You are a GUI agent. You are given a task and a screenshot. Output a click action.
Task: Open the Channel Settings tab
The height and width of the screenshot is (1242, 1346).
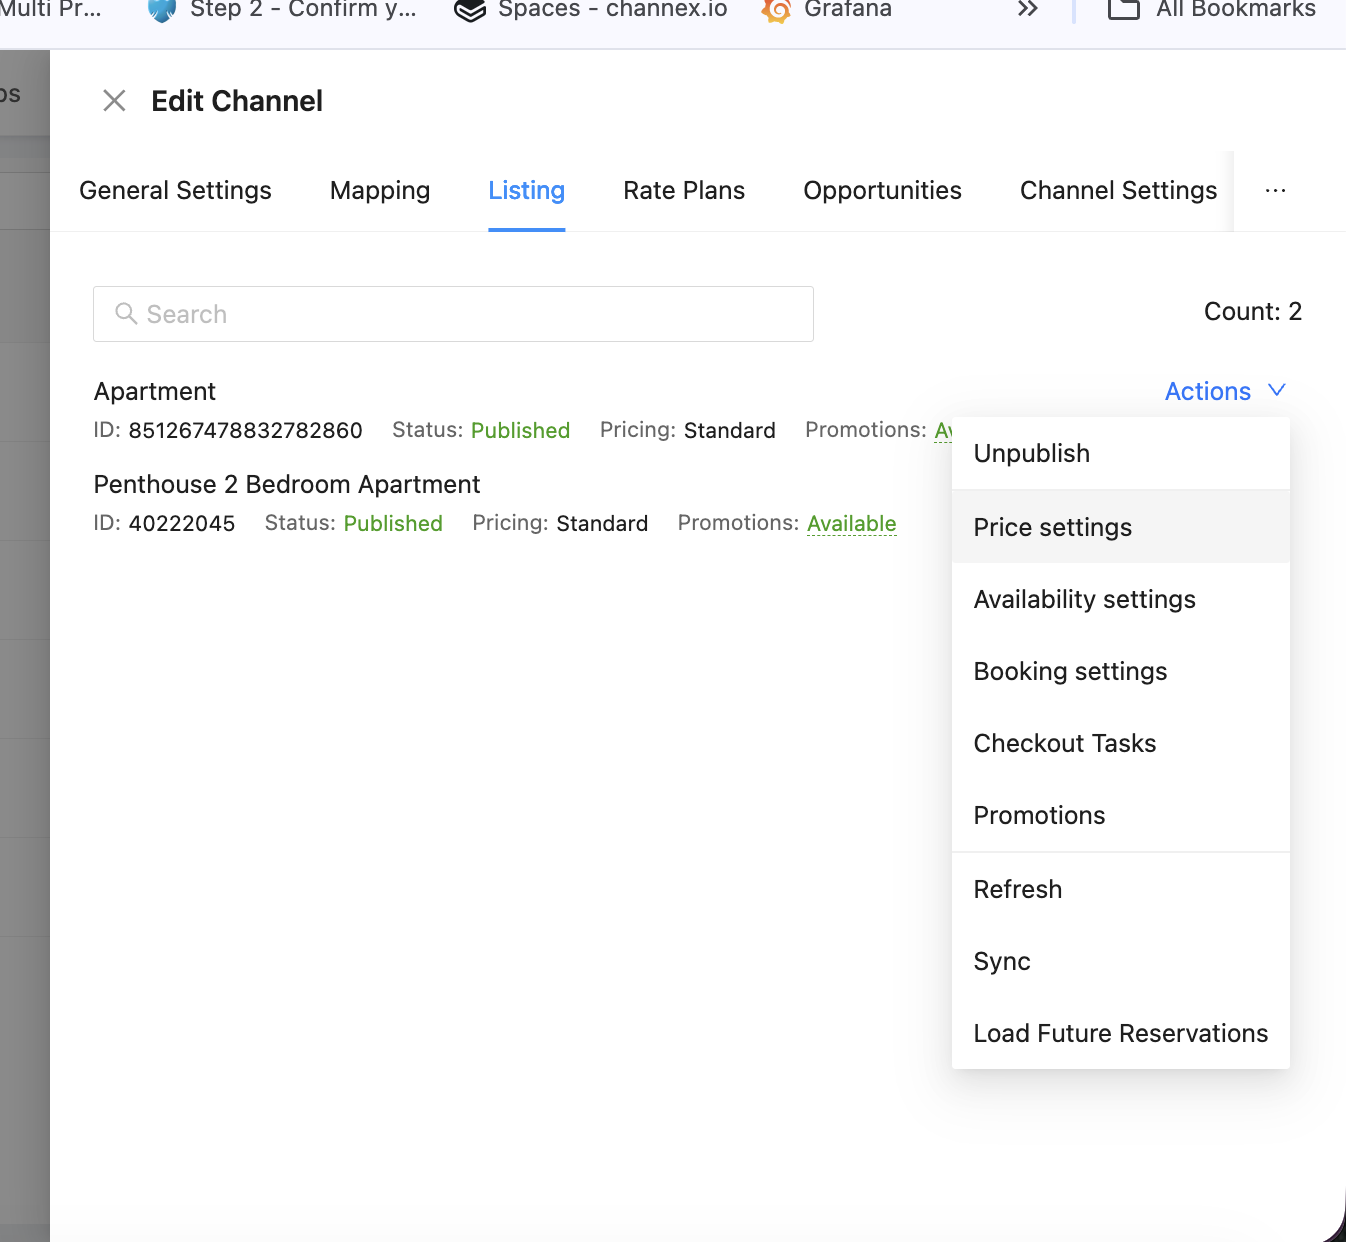[x=1118, y=190]
